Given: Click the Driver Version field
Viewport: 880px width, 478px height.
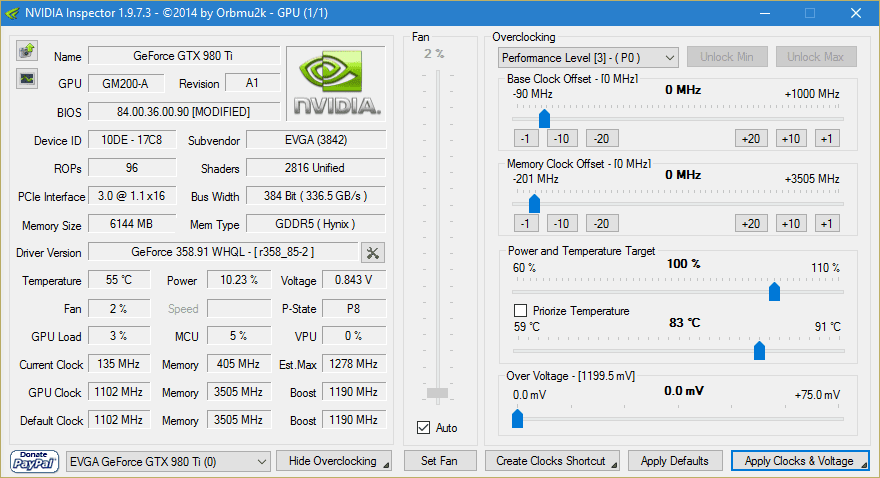Looking at the screenshot, I should tap(223, 252).
